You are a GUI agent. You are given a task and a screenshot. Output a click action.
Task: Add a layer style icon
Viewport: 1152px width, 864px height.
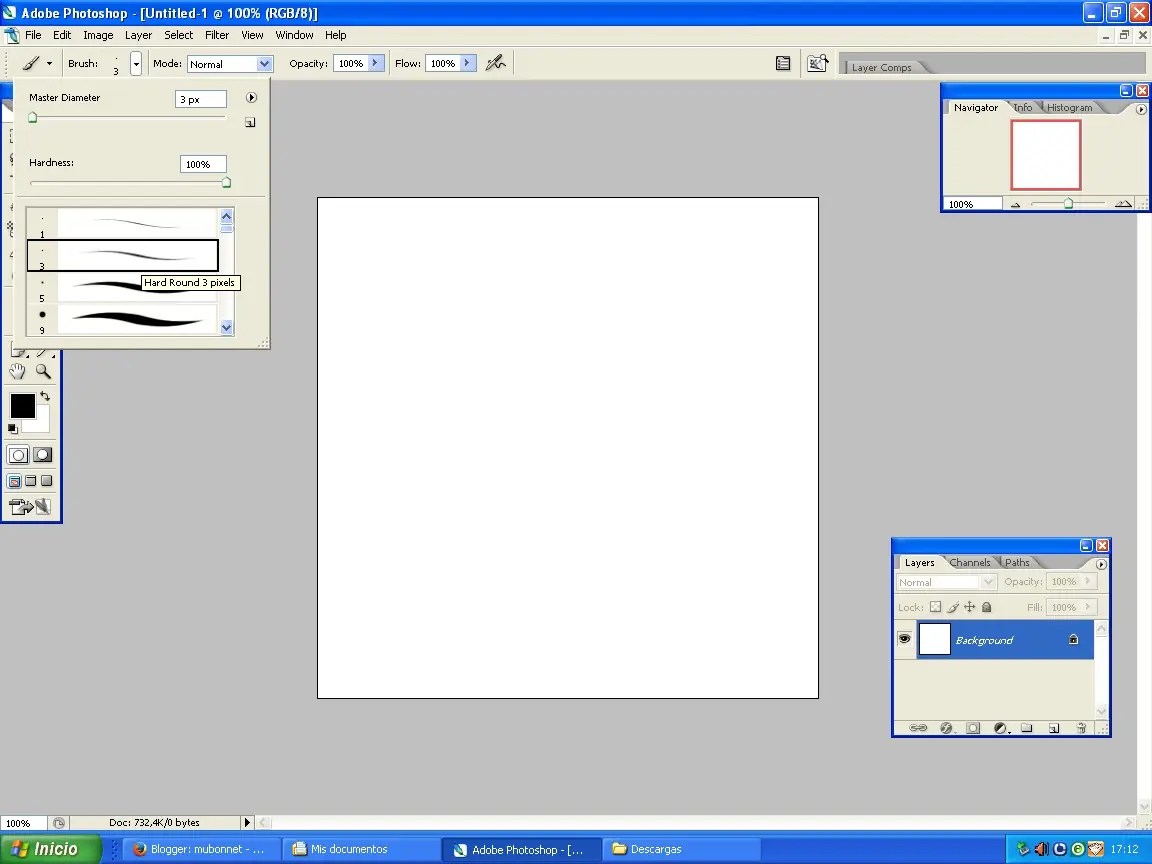[x=946, y=728]
